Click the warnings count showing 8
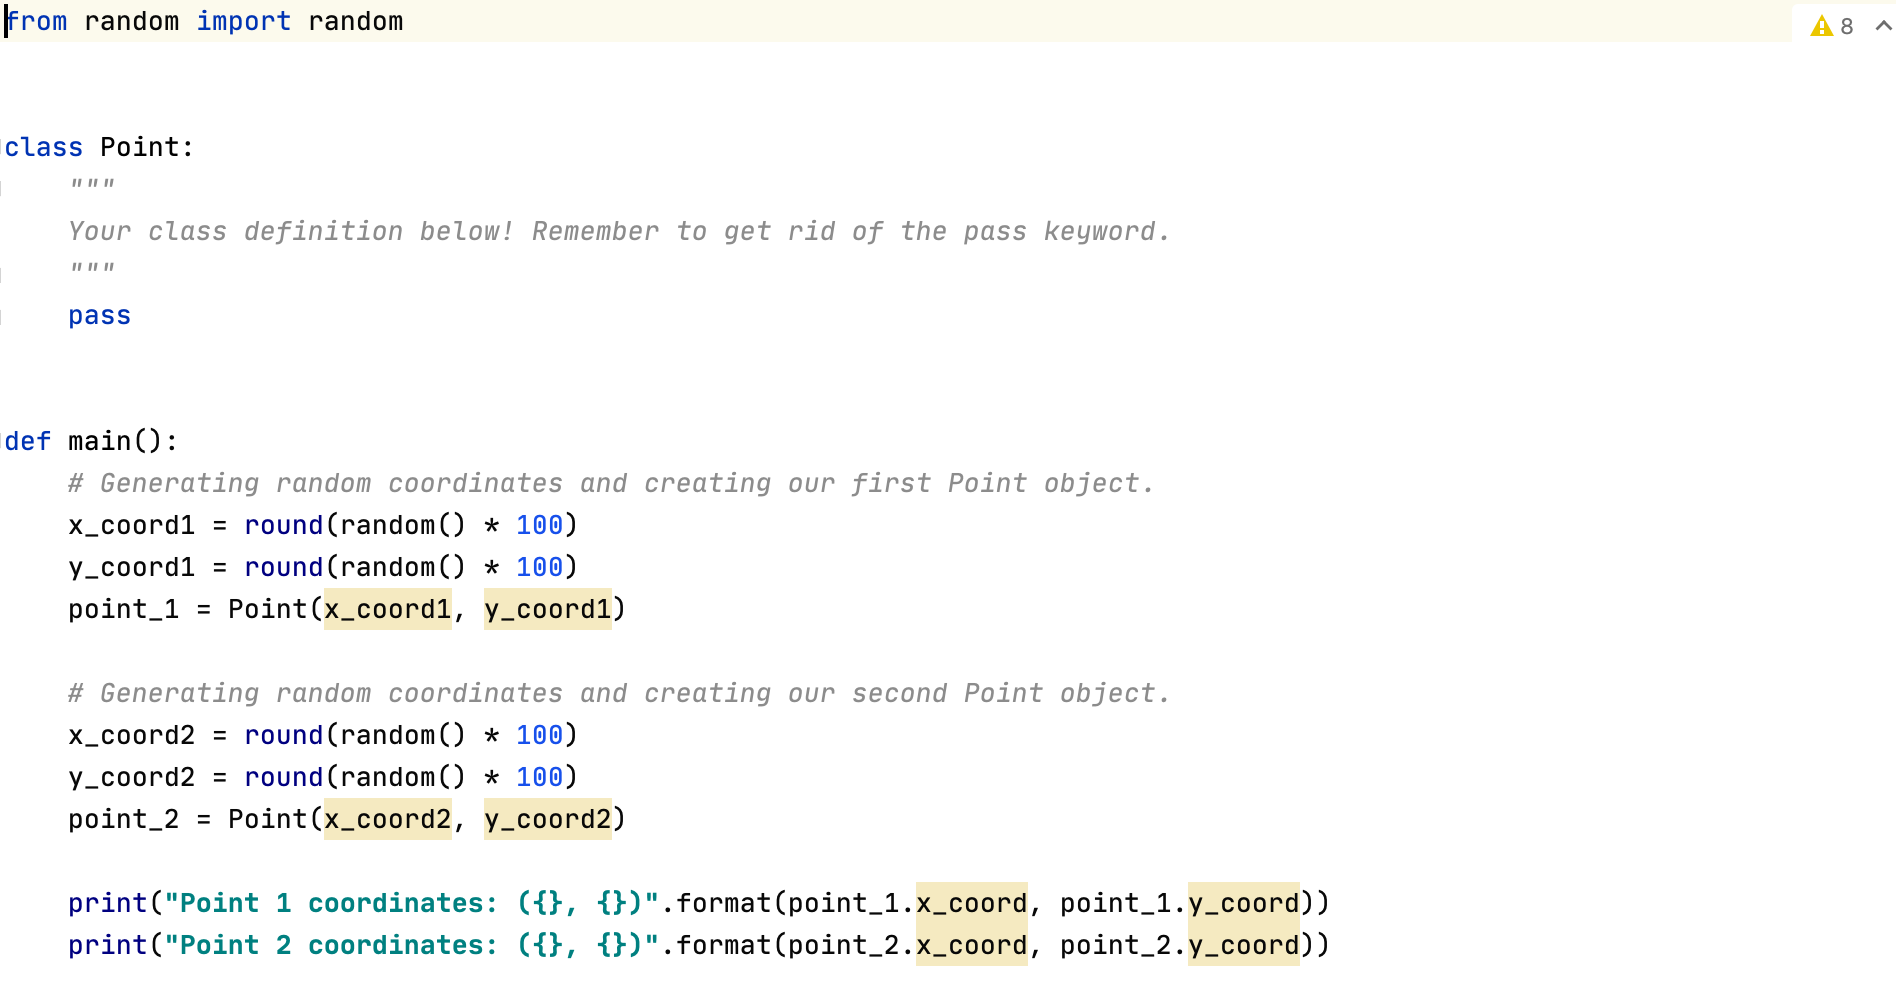Screen dimensions: 1896x990 [x=1846, y=26]
